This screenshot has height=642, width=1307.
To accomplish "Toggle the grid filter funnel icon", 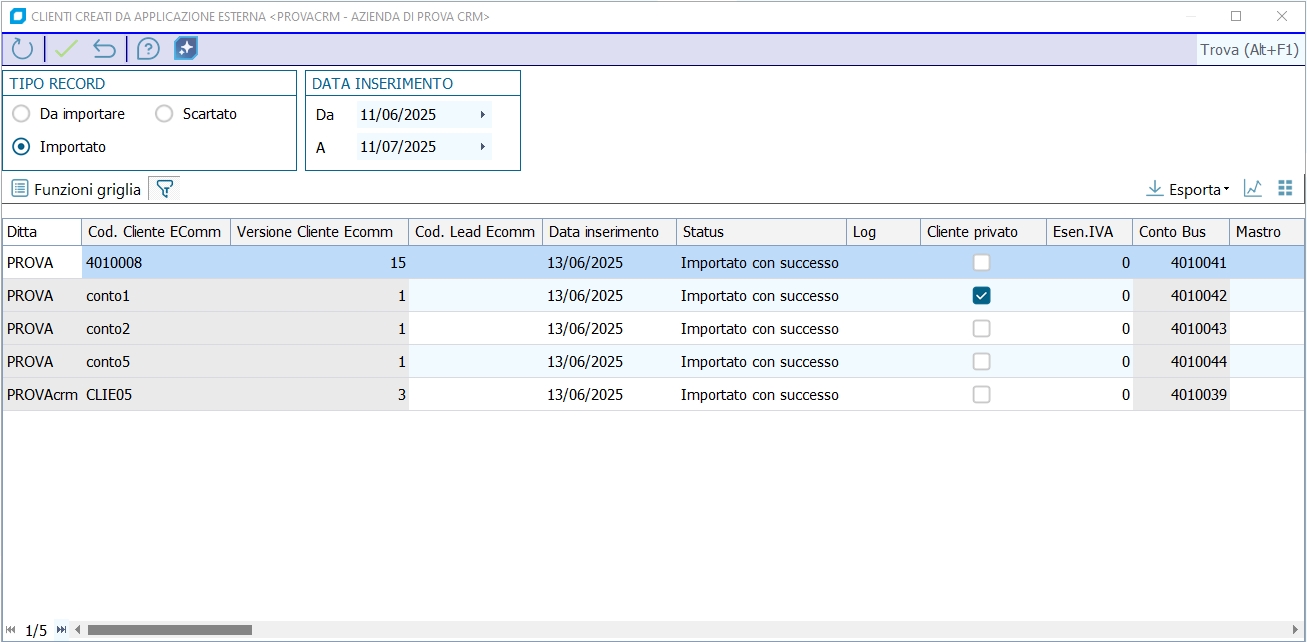I will (164, 188).
